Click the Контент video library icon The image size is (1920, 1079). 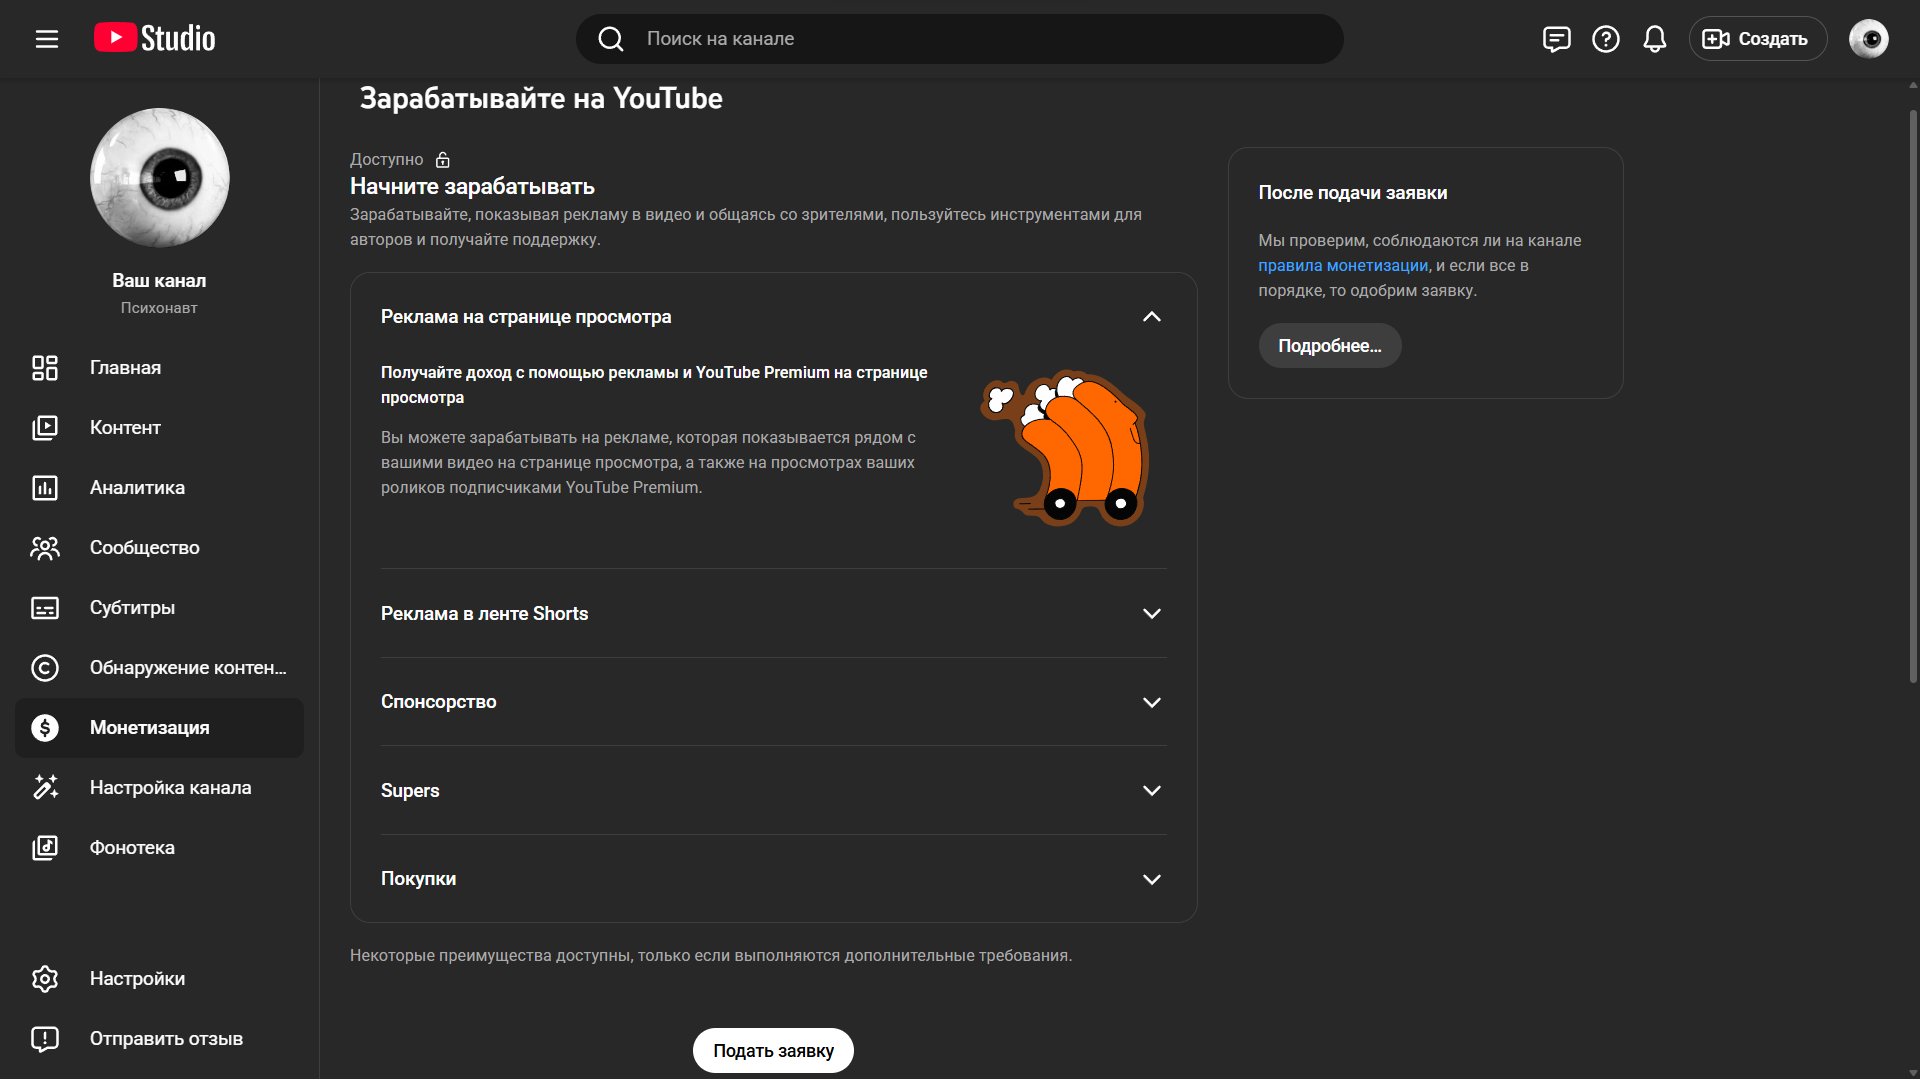tap(45, 428)
